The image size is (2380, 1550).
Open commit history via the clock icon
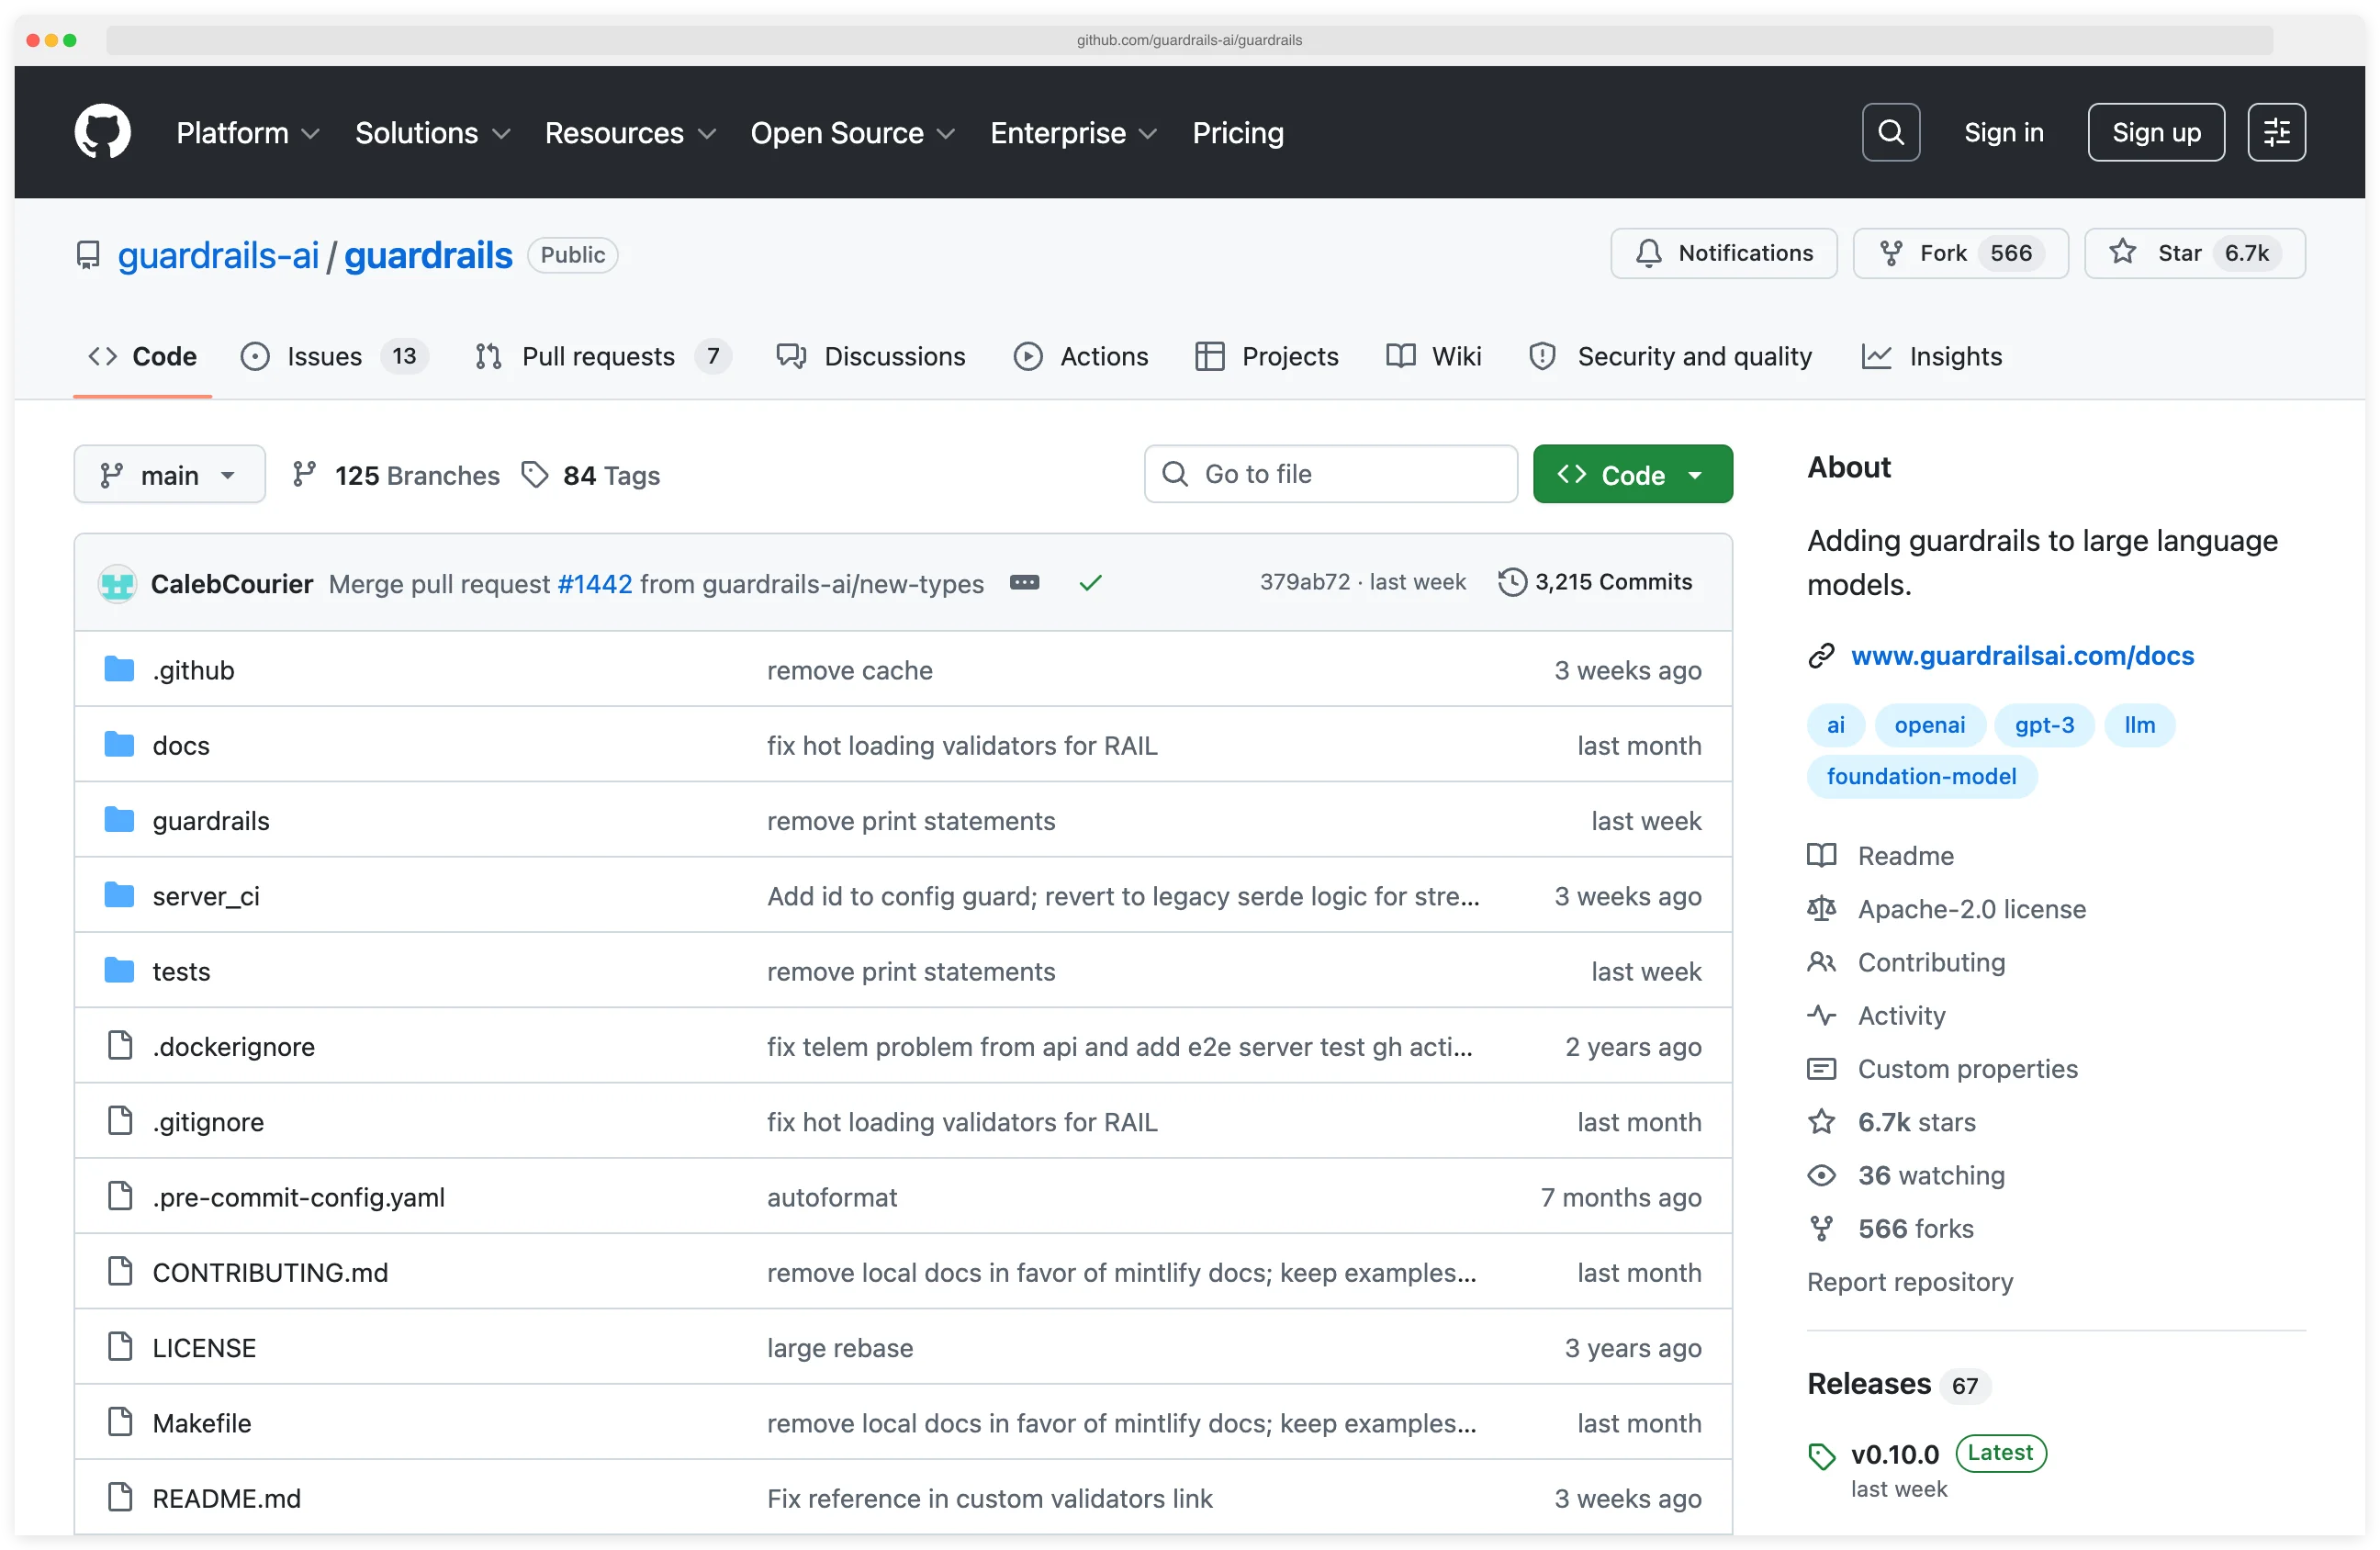point(1513,582)
